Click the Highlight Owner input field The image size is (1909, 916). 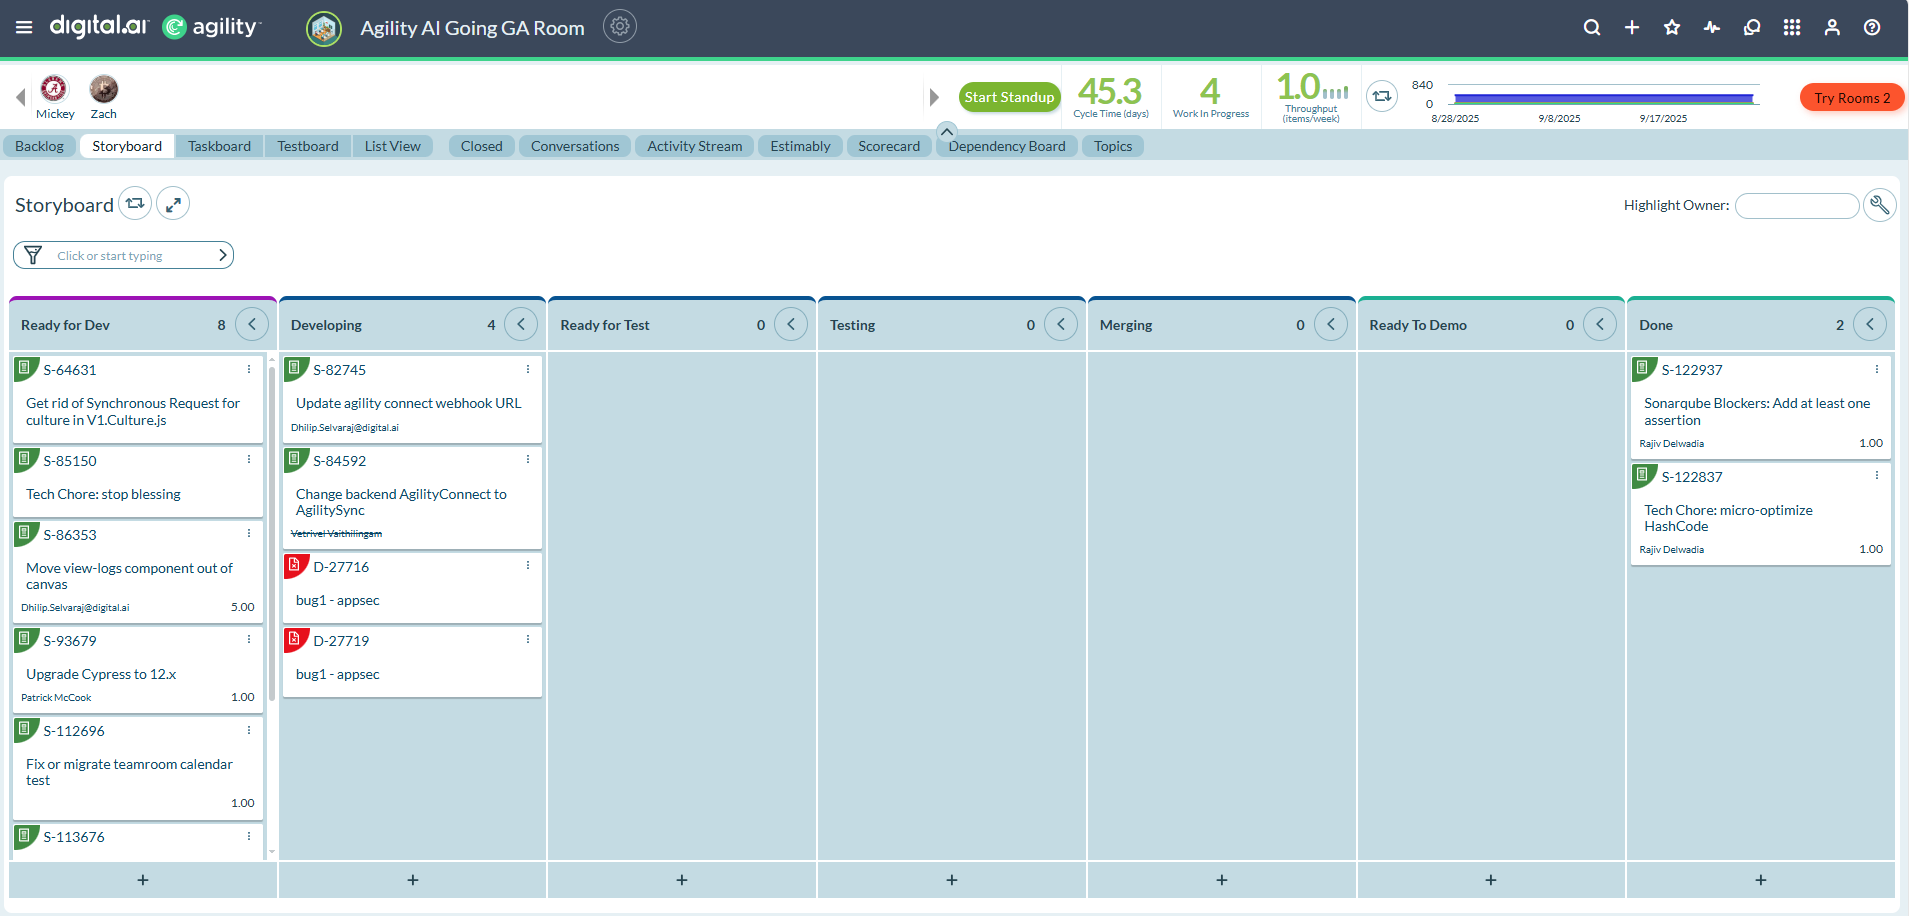point(1796,205)
